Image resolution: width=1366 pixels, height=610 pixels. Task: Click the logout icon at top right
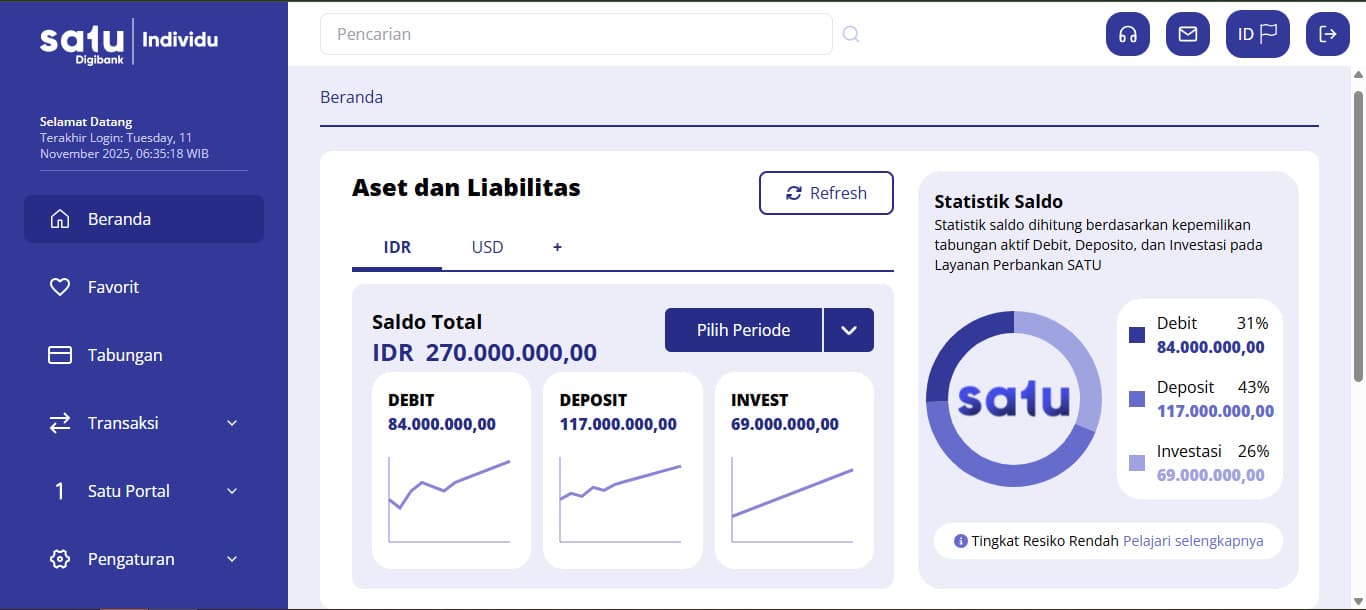click(x=1327, y=33)
